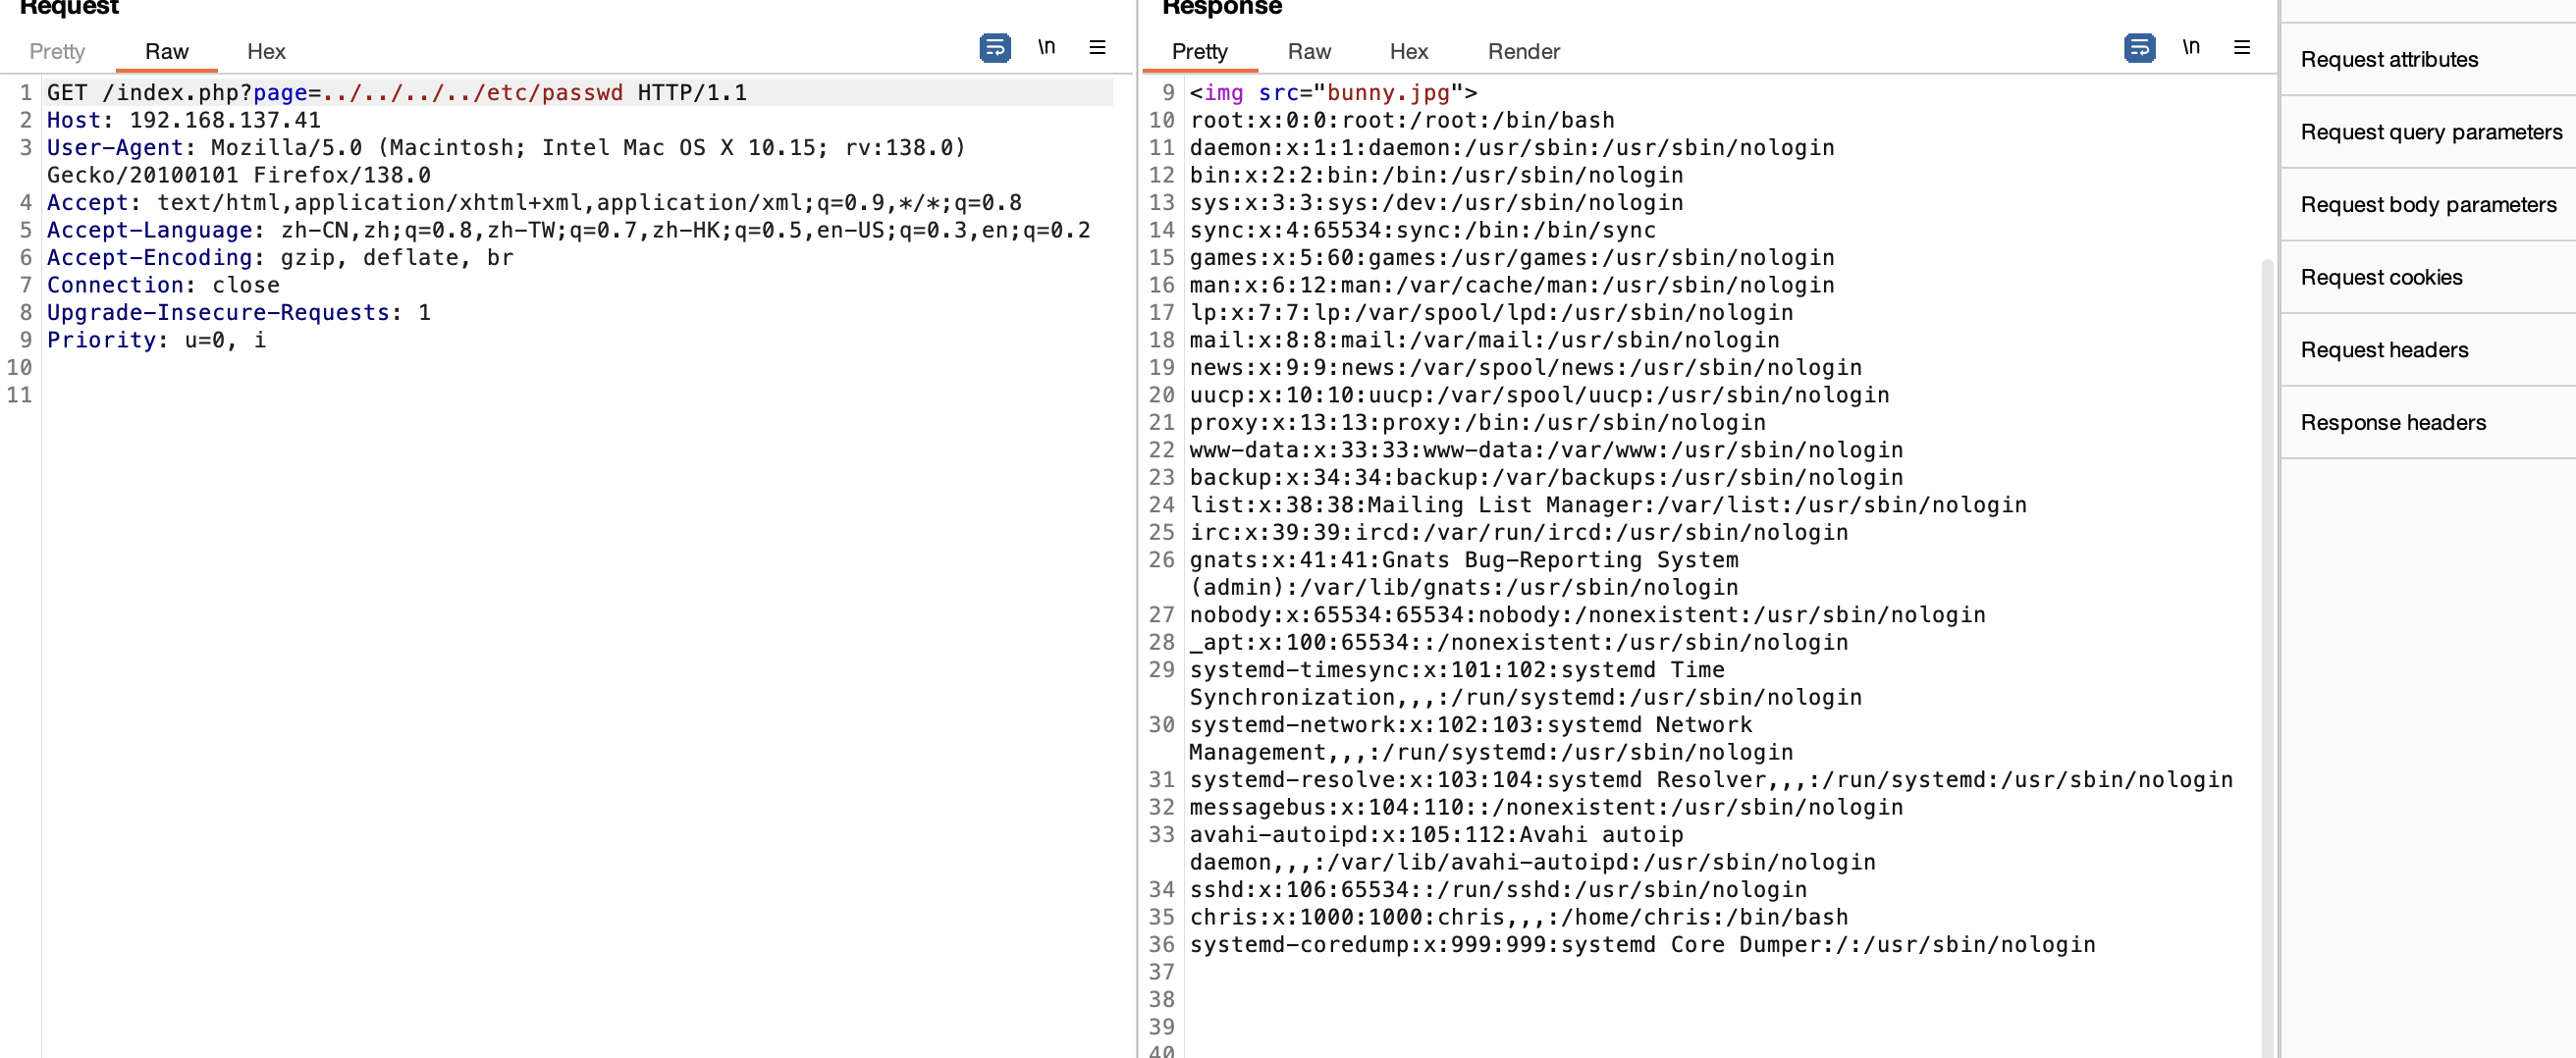
Task: Expand Response headers section
Action: [2427, 422]
